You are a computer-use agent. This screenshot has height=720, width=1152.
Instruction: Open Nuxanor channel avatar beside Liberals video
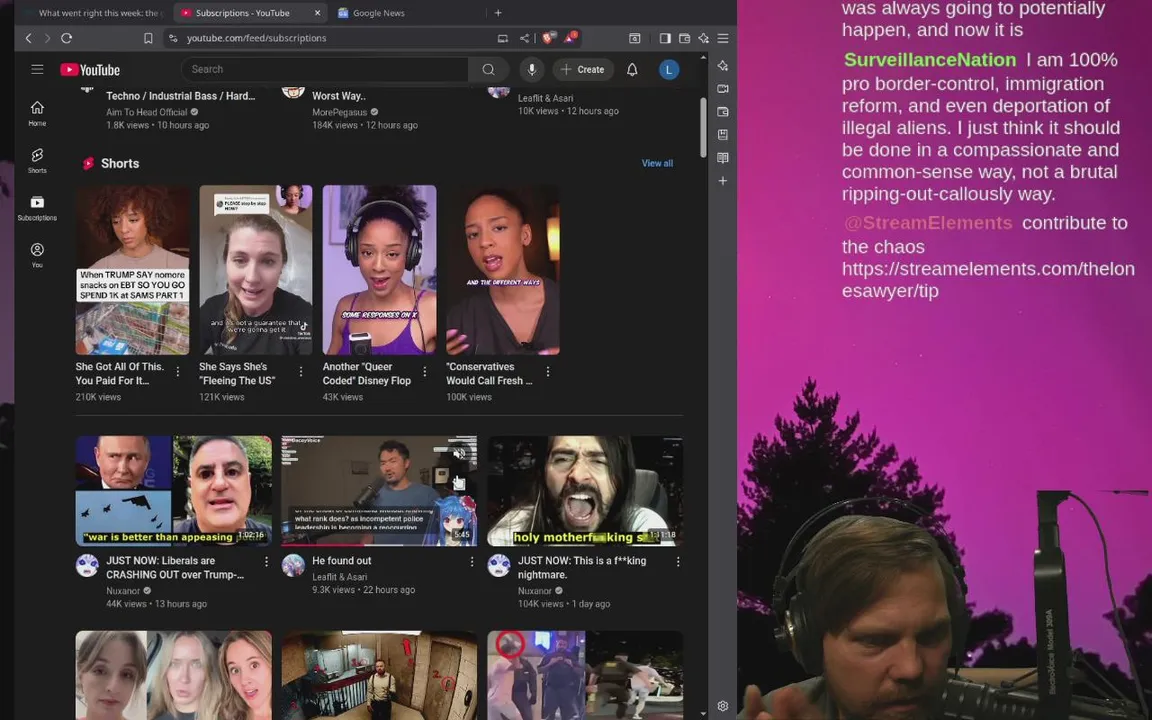pyautogui.click(x=87, y=565)
